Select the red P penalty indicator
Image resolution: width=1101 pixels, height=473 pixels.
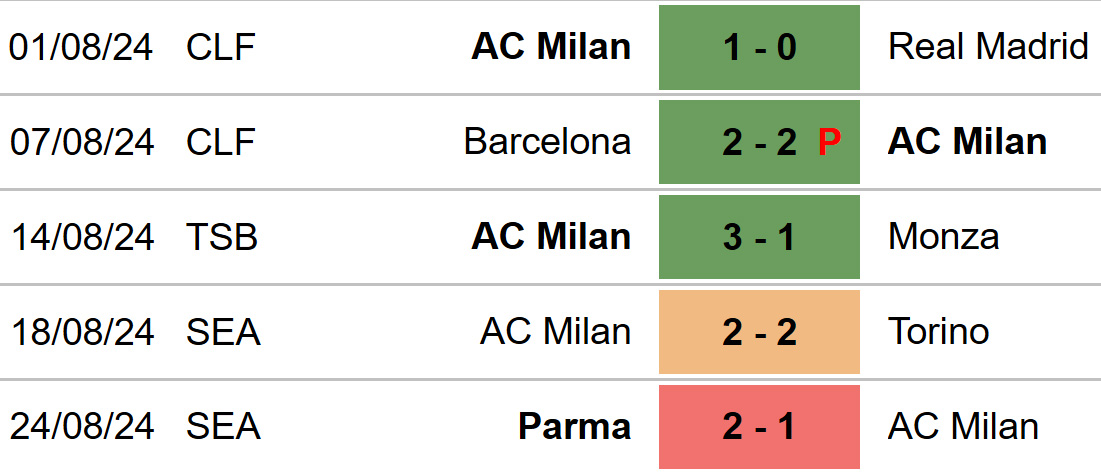tap(829, 143)
